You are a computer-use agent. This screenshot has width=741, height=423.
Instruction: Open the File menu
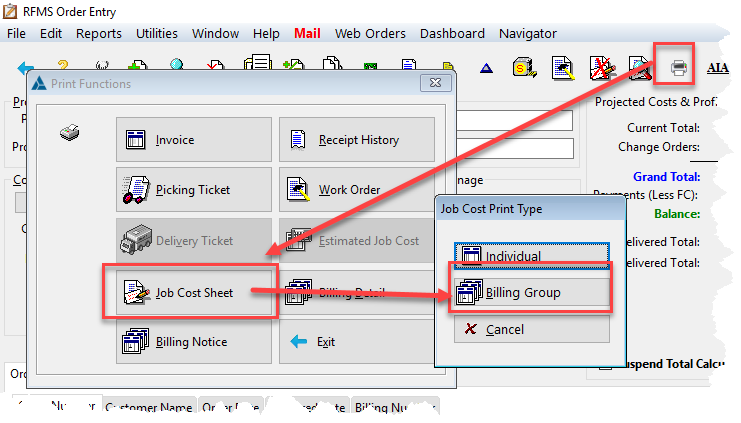(x=17, y=34)
